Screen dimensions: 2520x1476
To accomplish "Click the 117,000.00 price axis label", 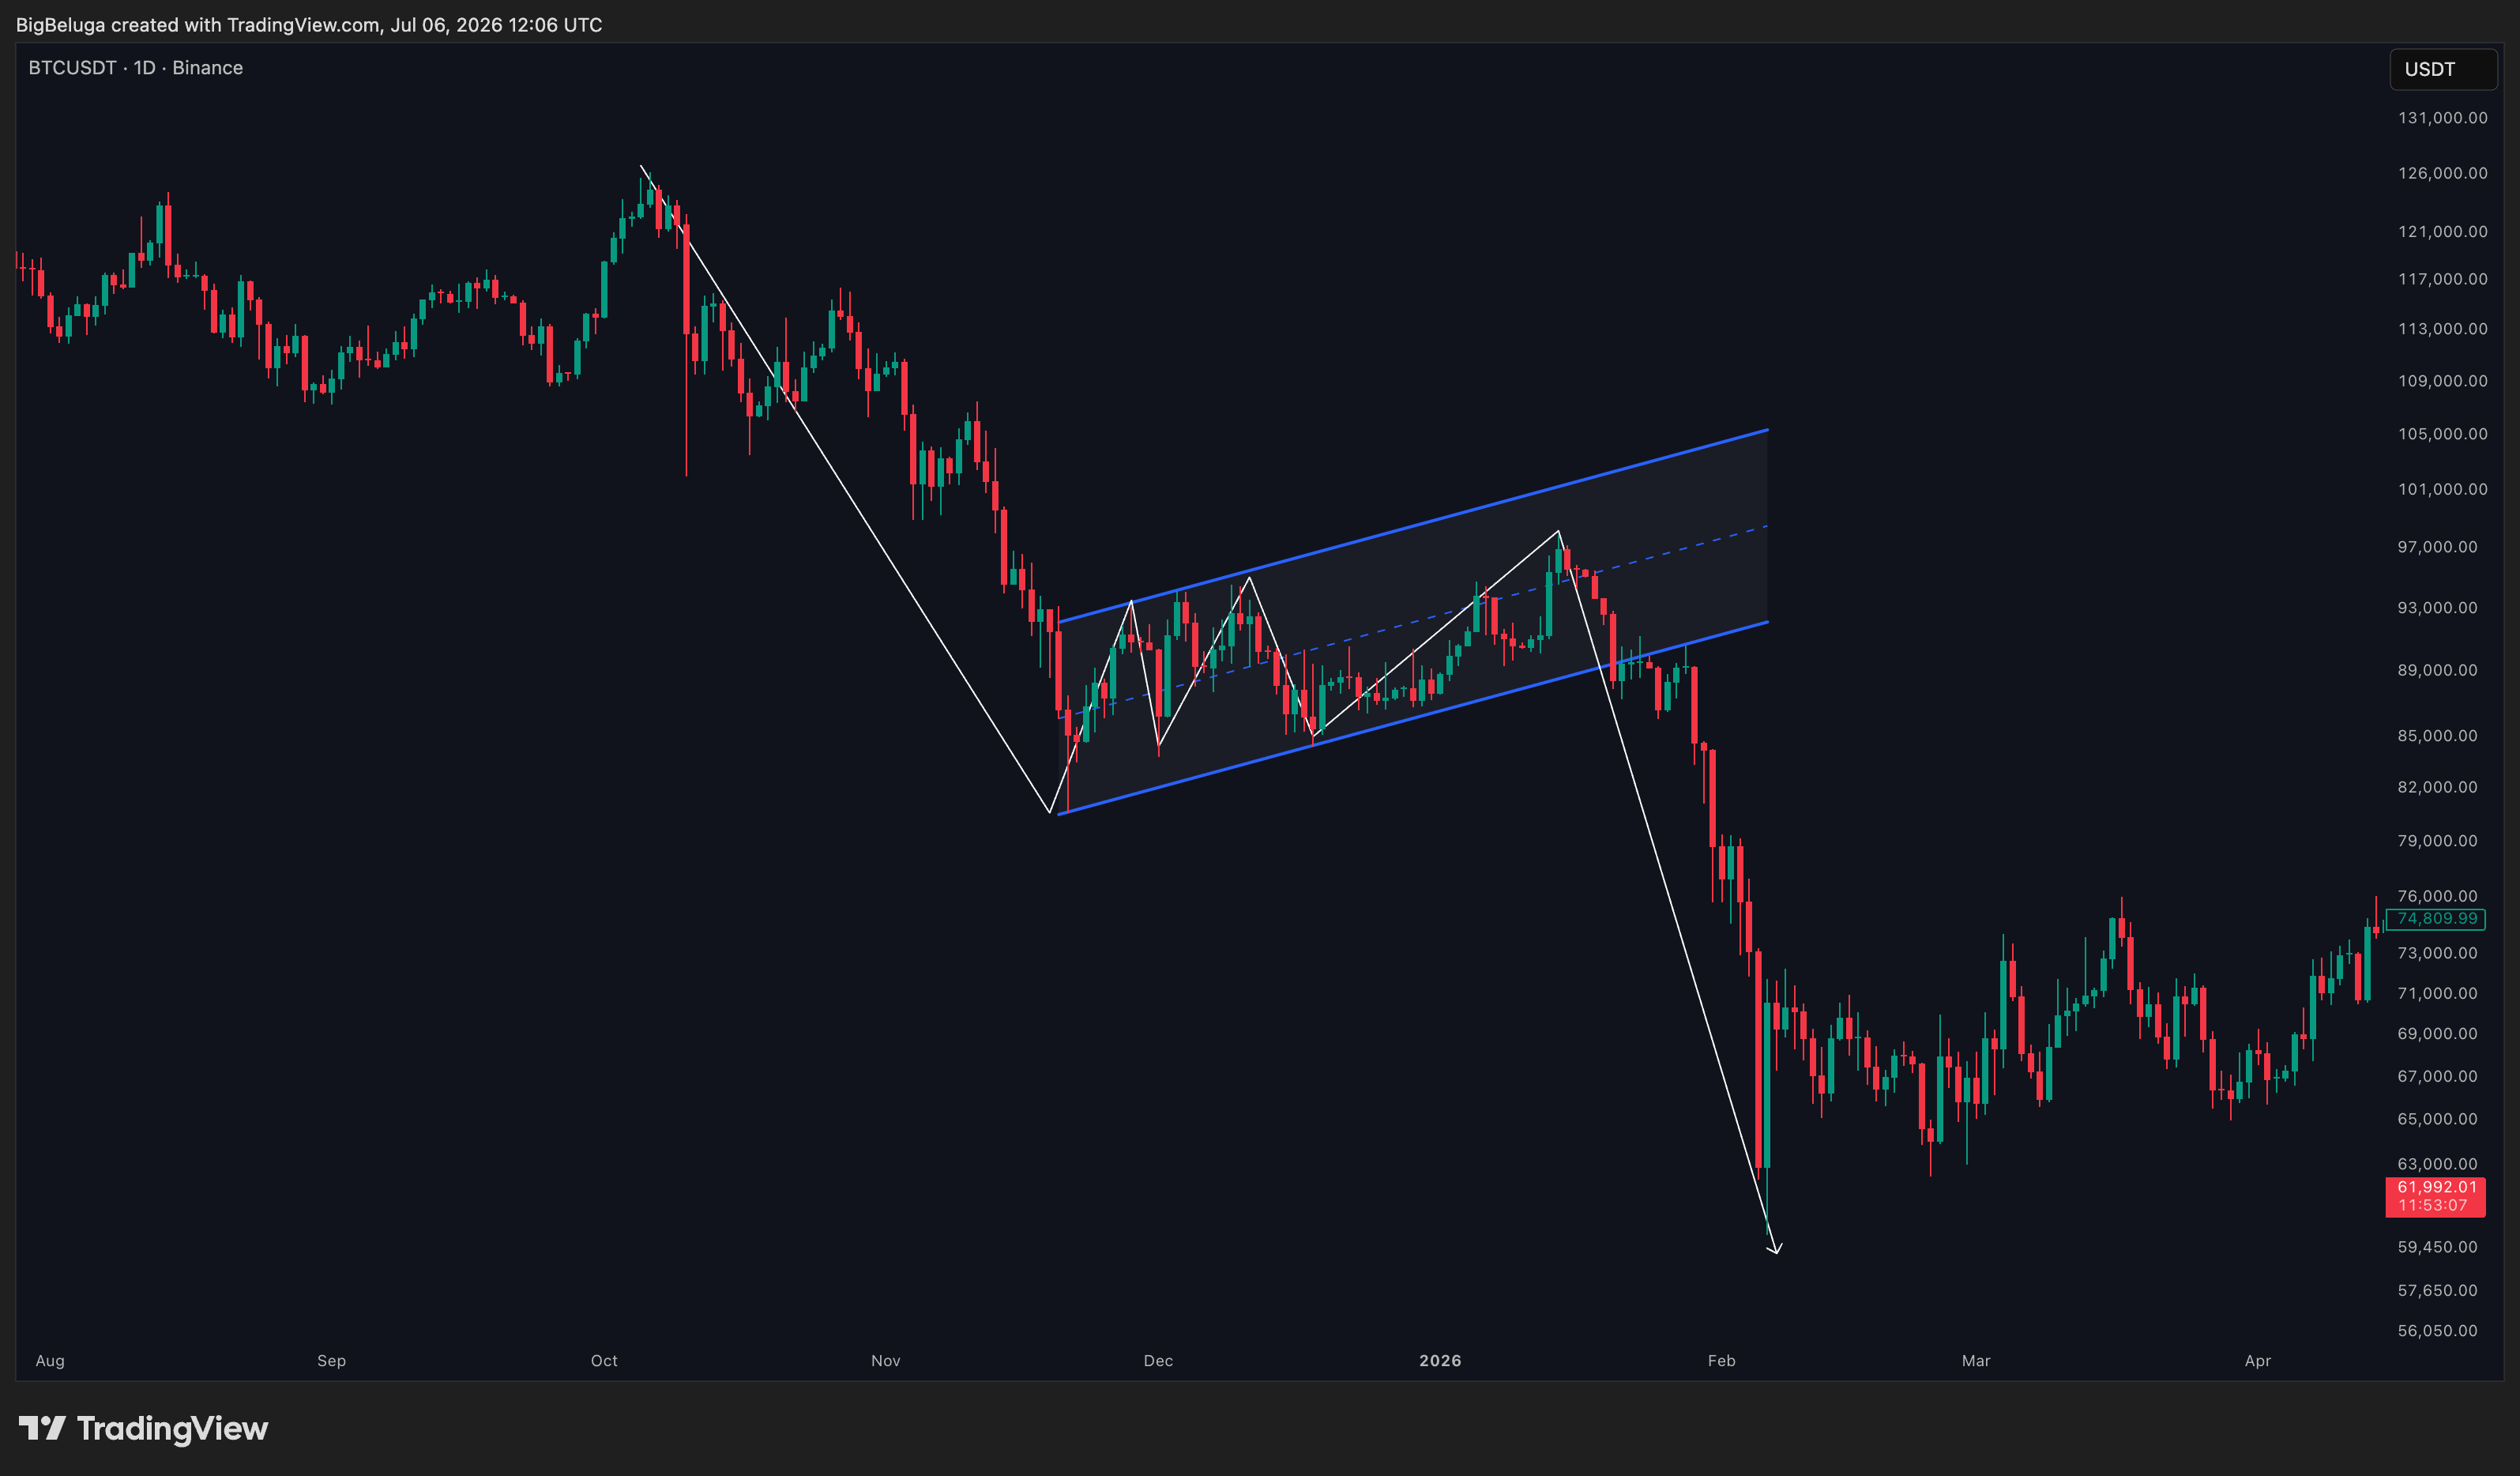I will [2442, 279].
